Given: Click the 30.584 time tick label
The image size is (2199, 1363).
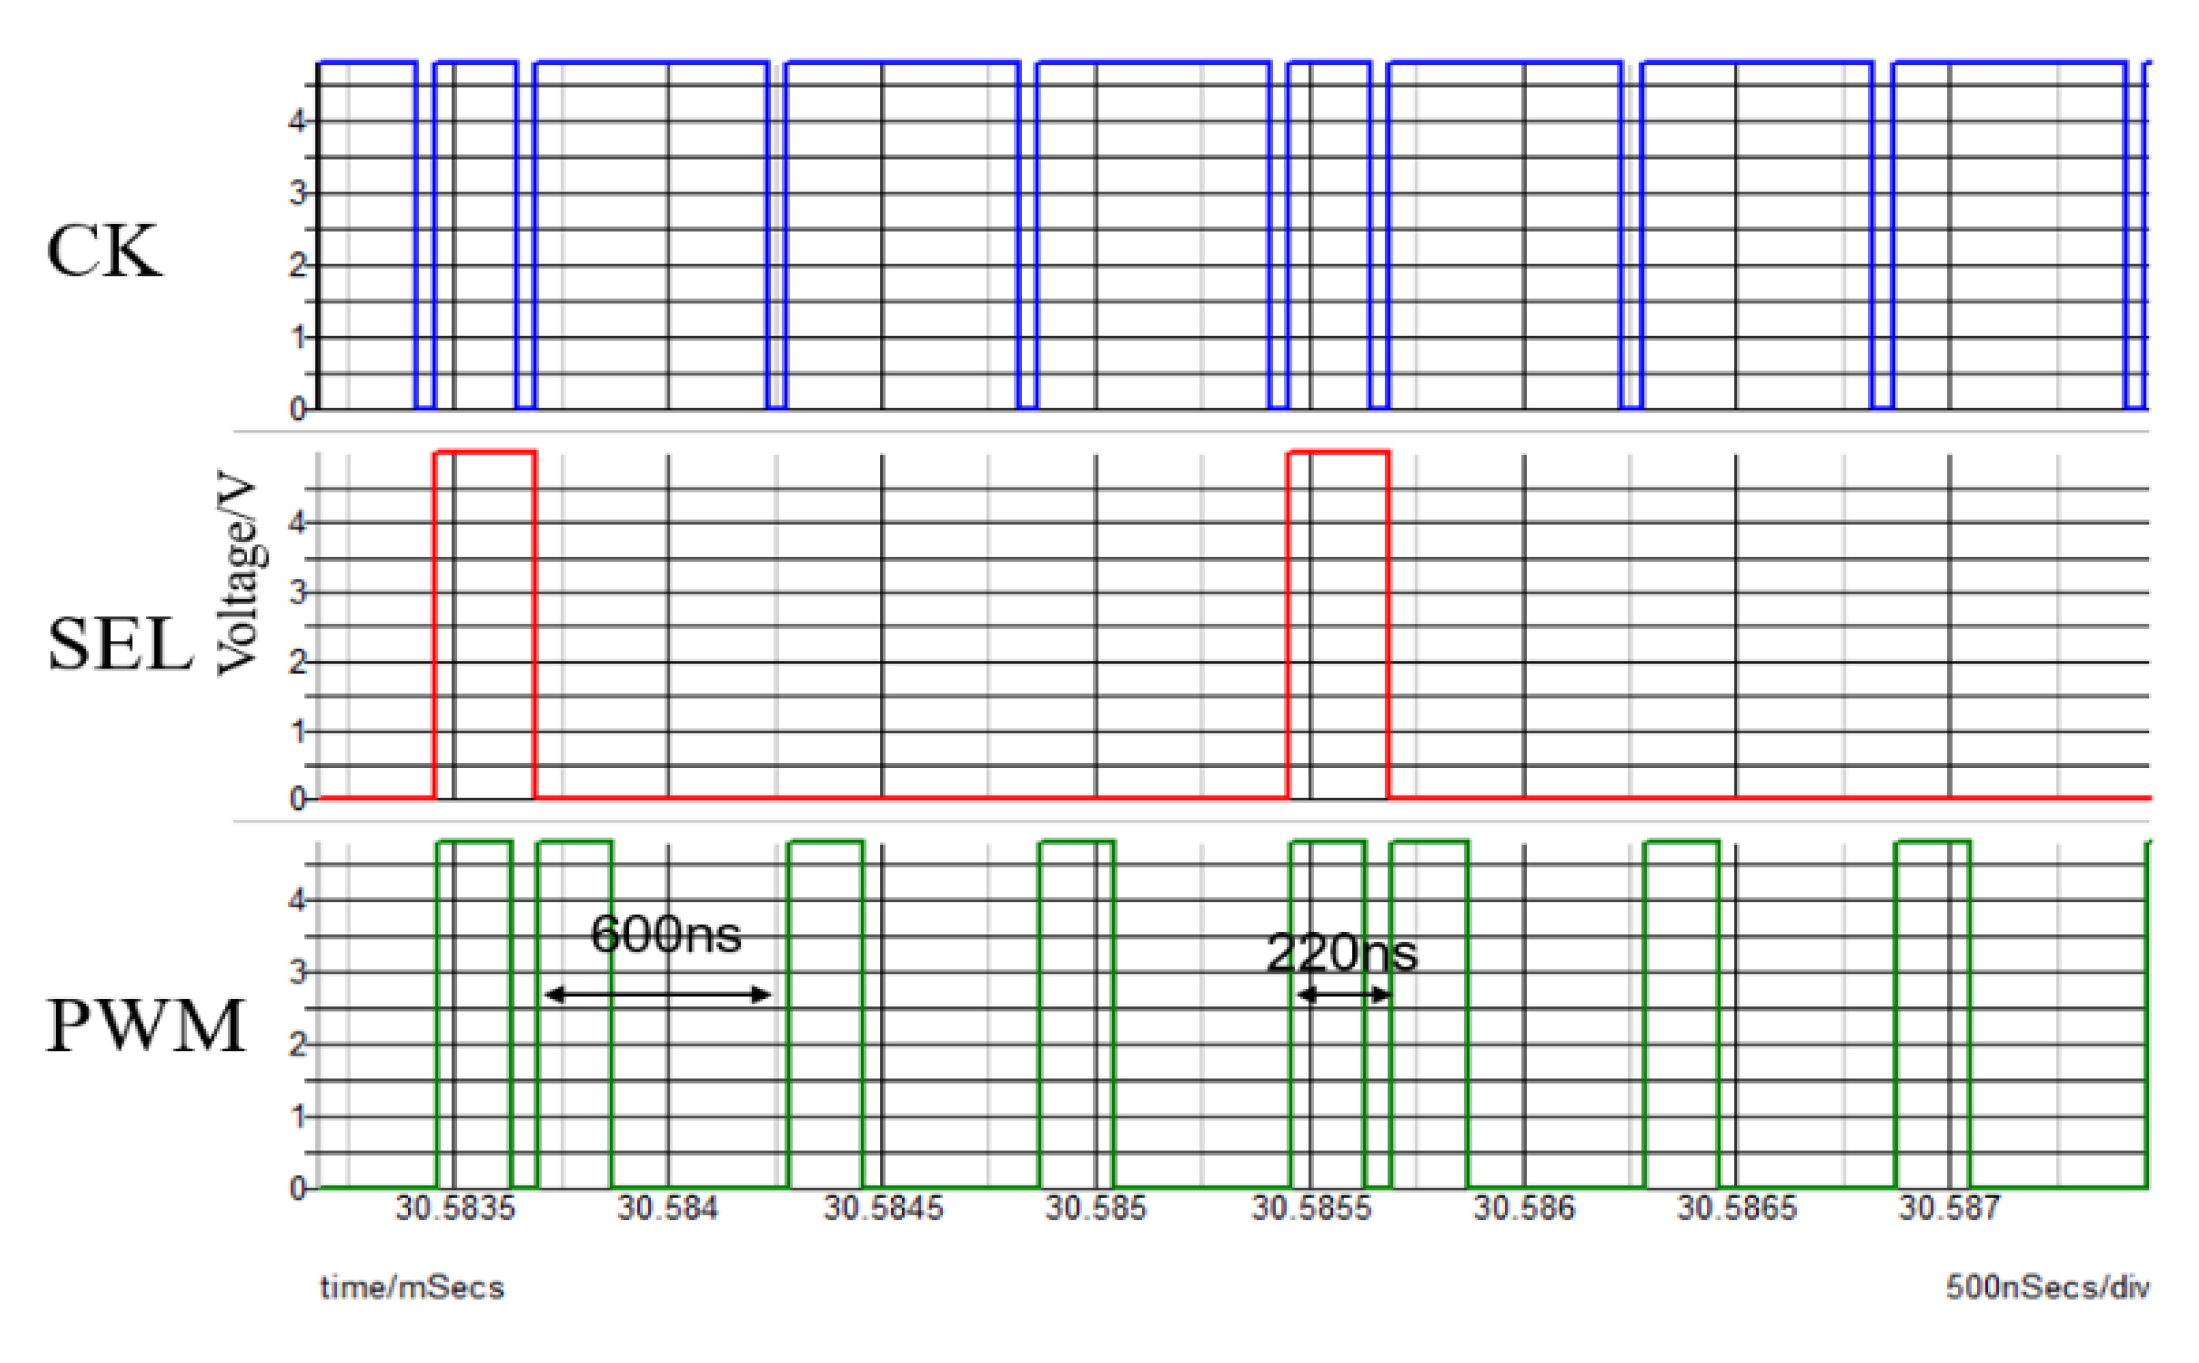Looking at the screenshot, I should 667,1209.
